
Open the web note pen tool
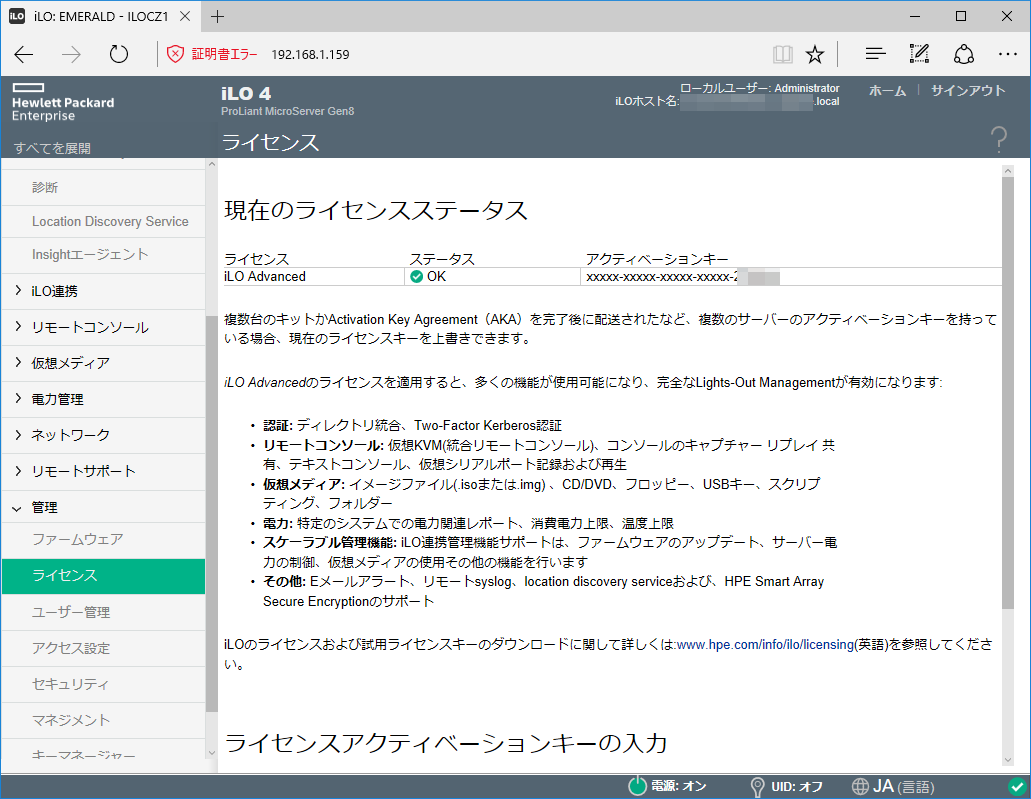coord(919,54)
